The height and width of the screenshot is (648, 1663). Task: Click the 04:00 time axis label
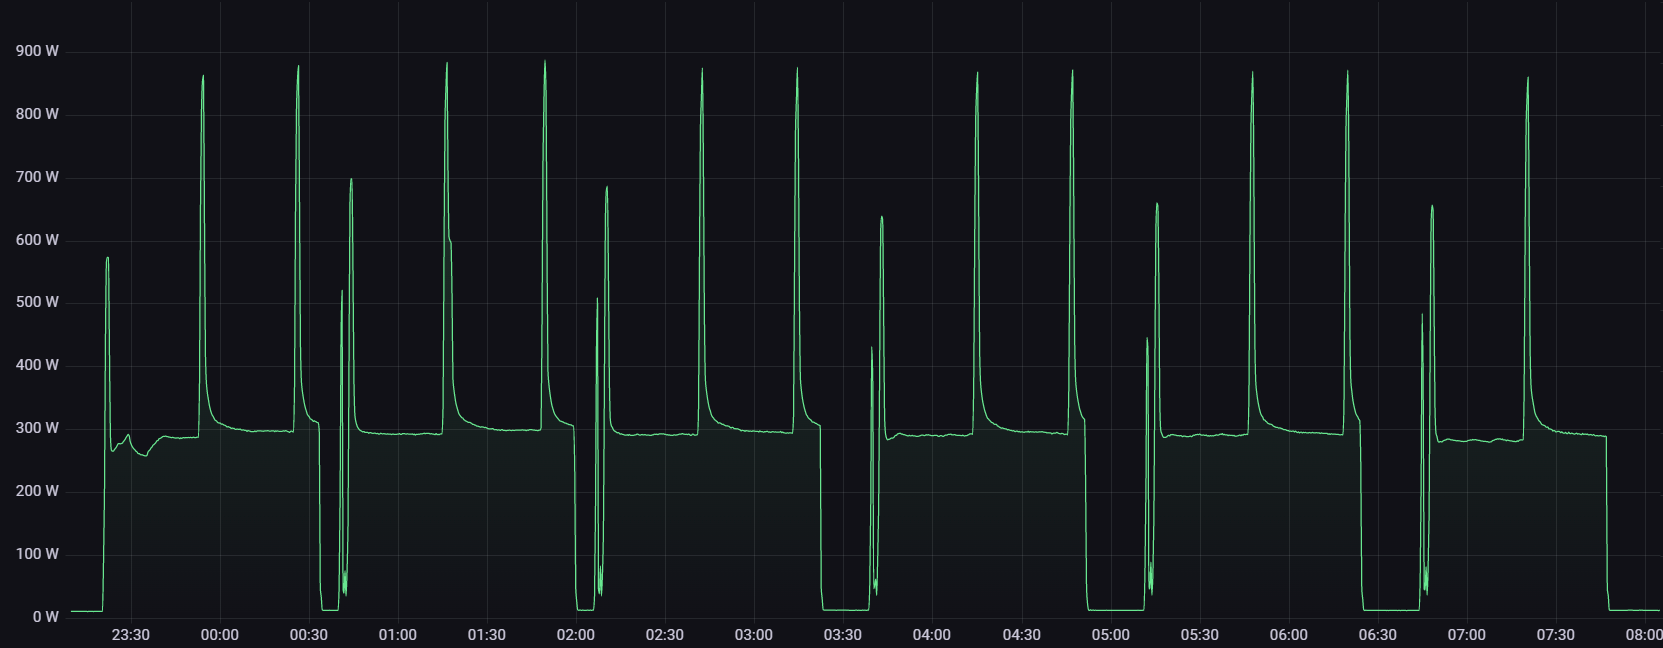[931, 635]
